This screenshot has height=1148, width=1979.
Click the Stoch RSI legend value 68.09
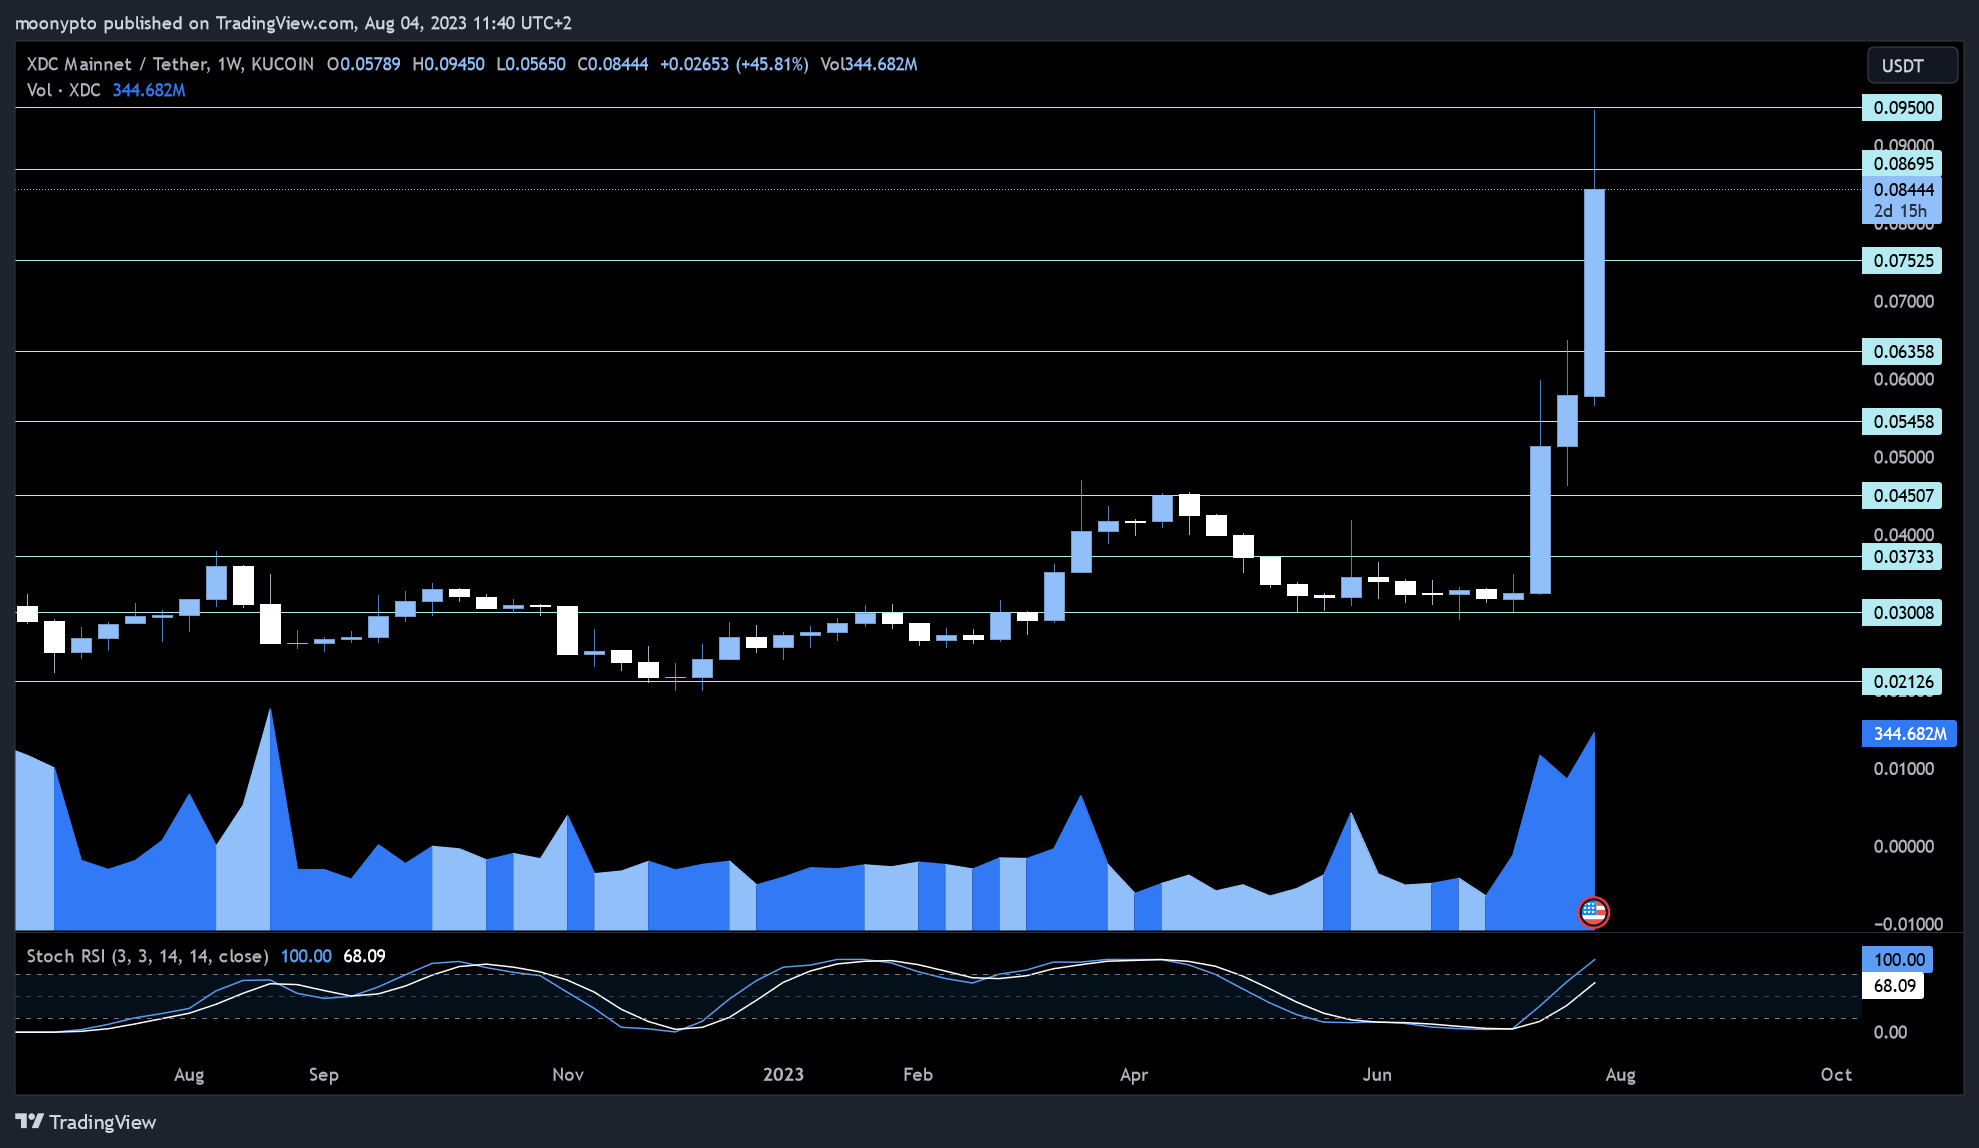(364, 957)
